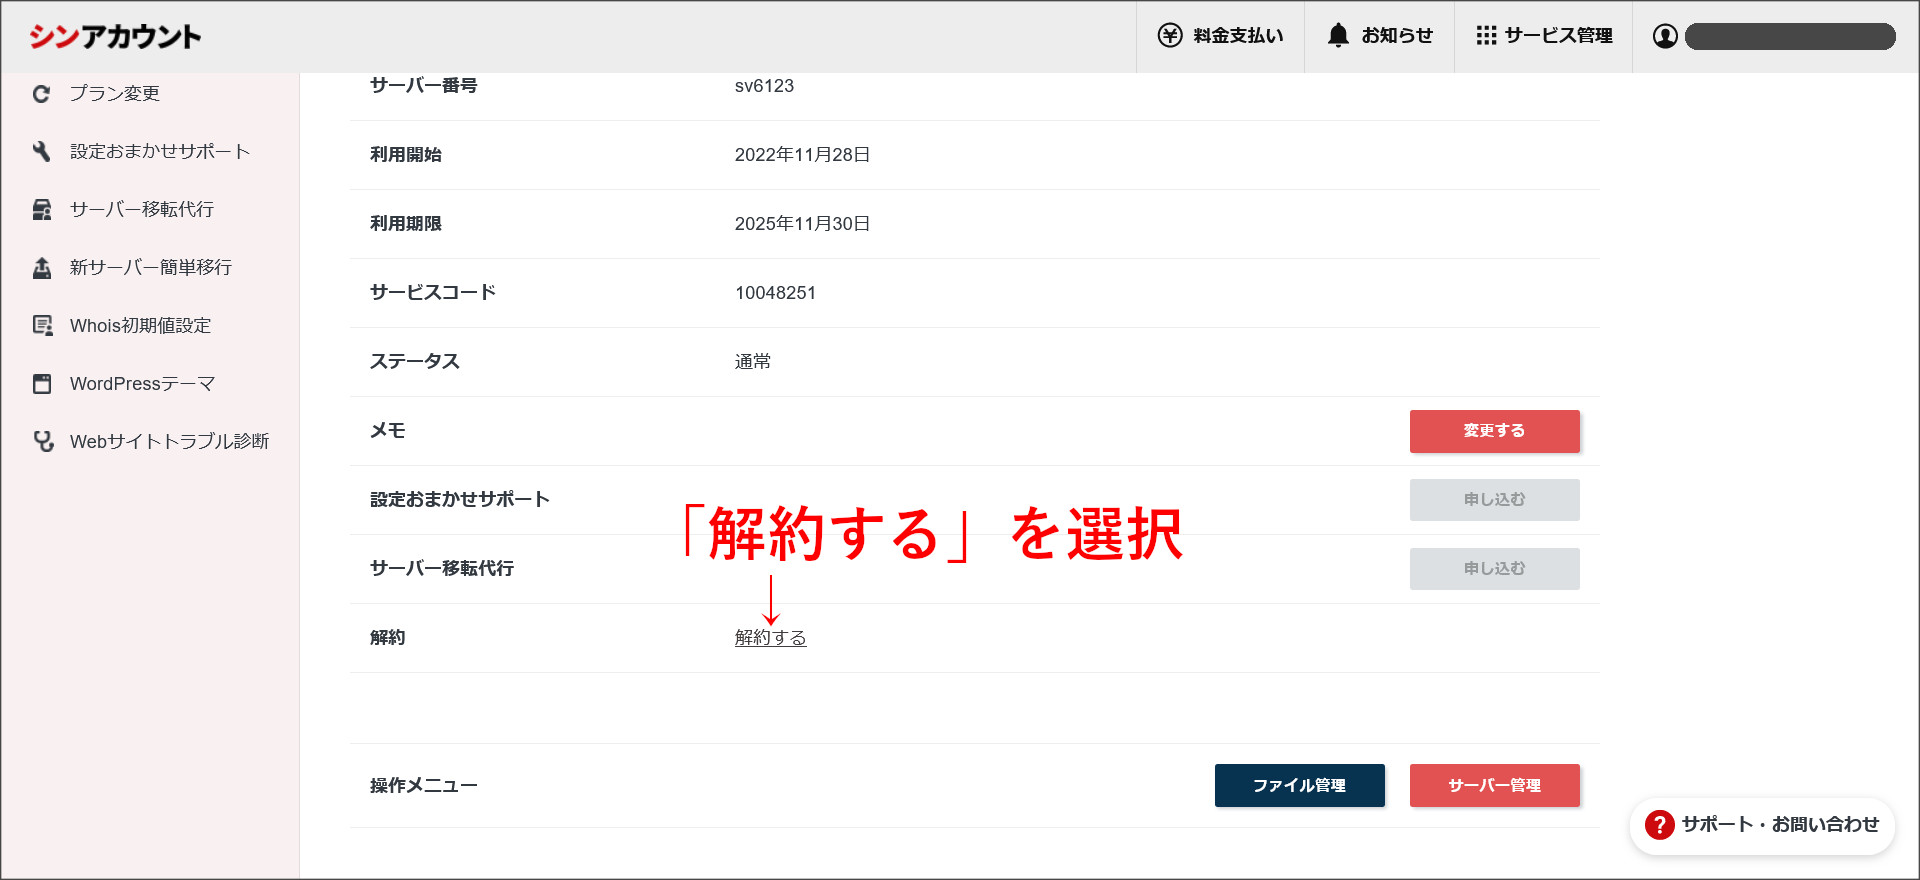Click the サービス管理 grid icon
Screen dimensions: 1920x880
tap(1486, 36)
